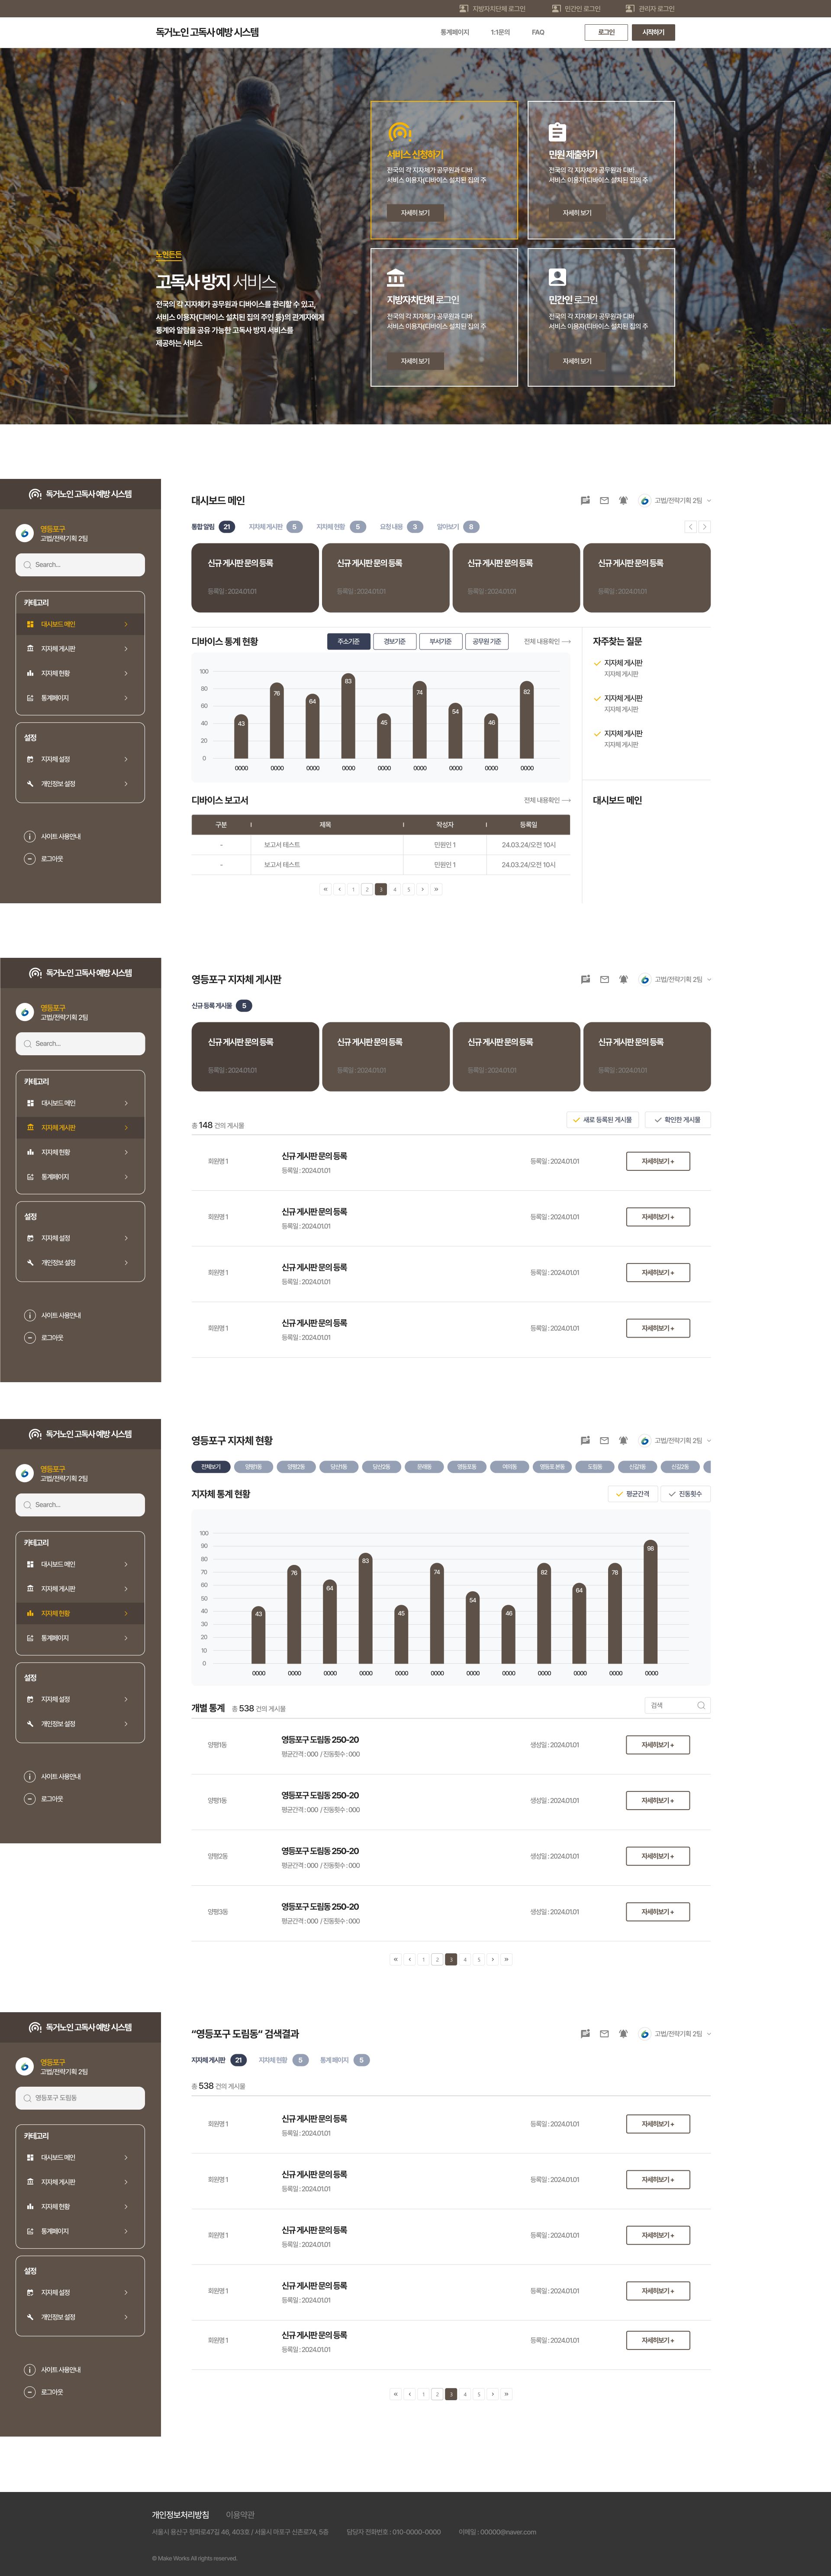Click mail icon in 지자체 현황 page header
Screen dimensions: 831x2576
[604, 1441]
